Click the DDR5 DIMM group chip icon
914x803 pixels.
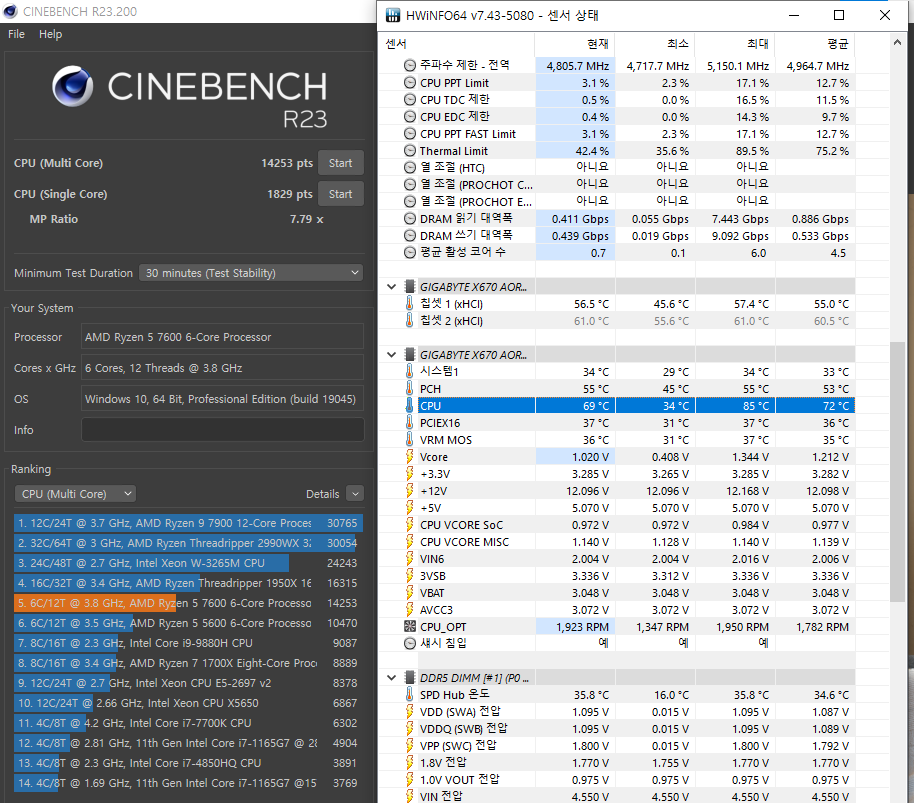point(410,678)
